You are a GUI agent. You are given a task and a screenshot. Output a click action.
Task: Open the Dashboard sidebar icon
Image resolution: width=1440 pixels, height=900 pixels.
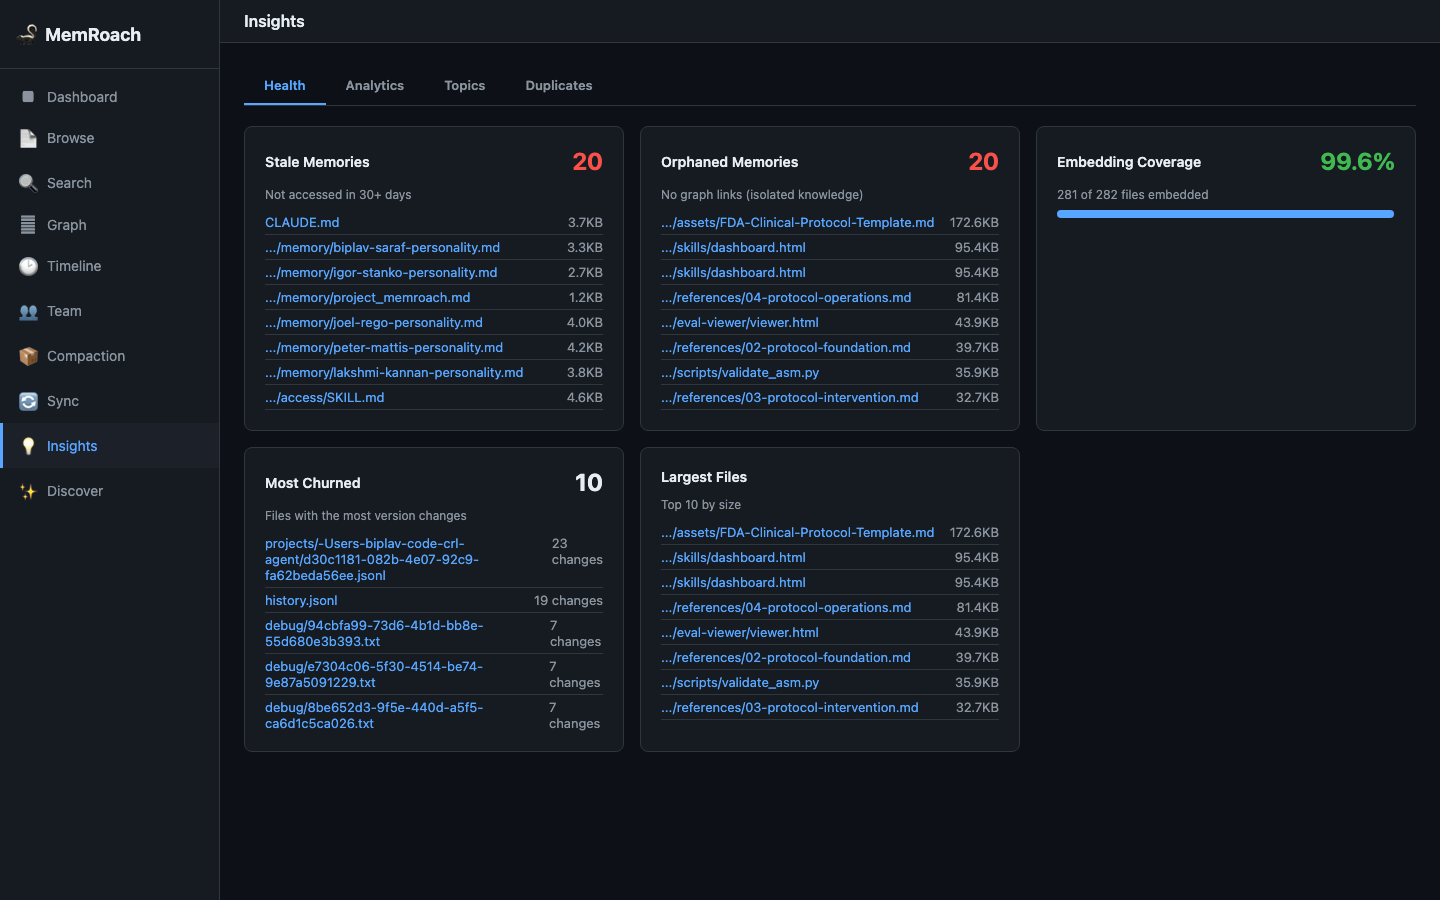[x=28, y=97]
